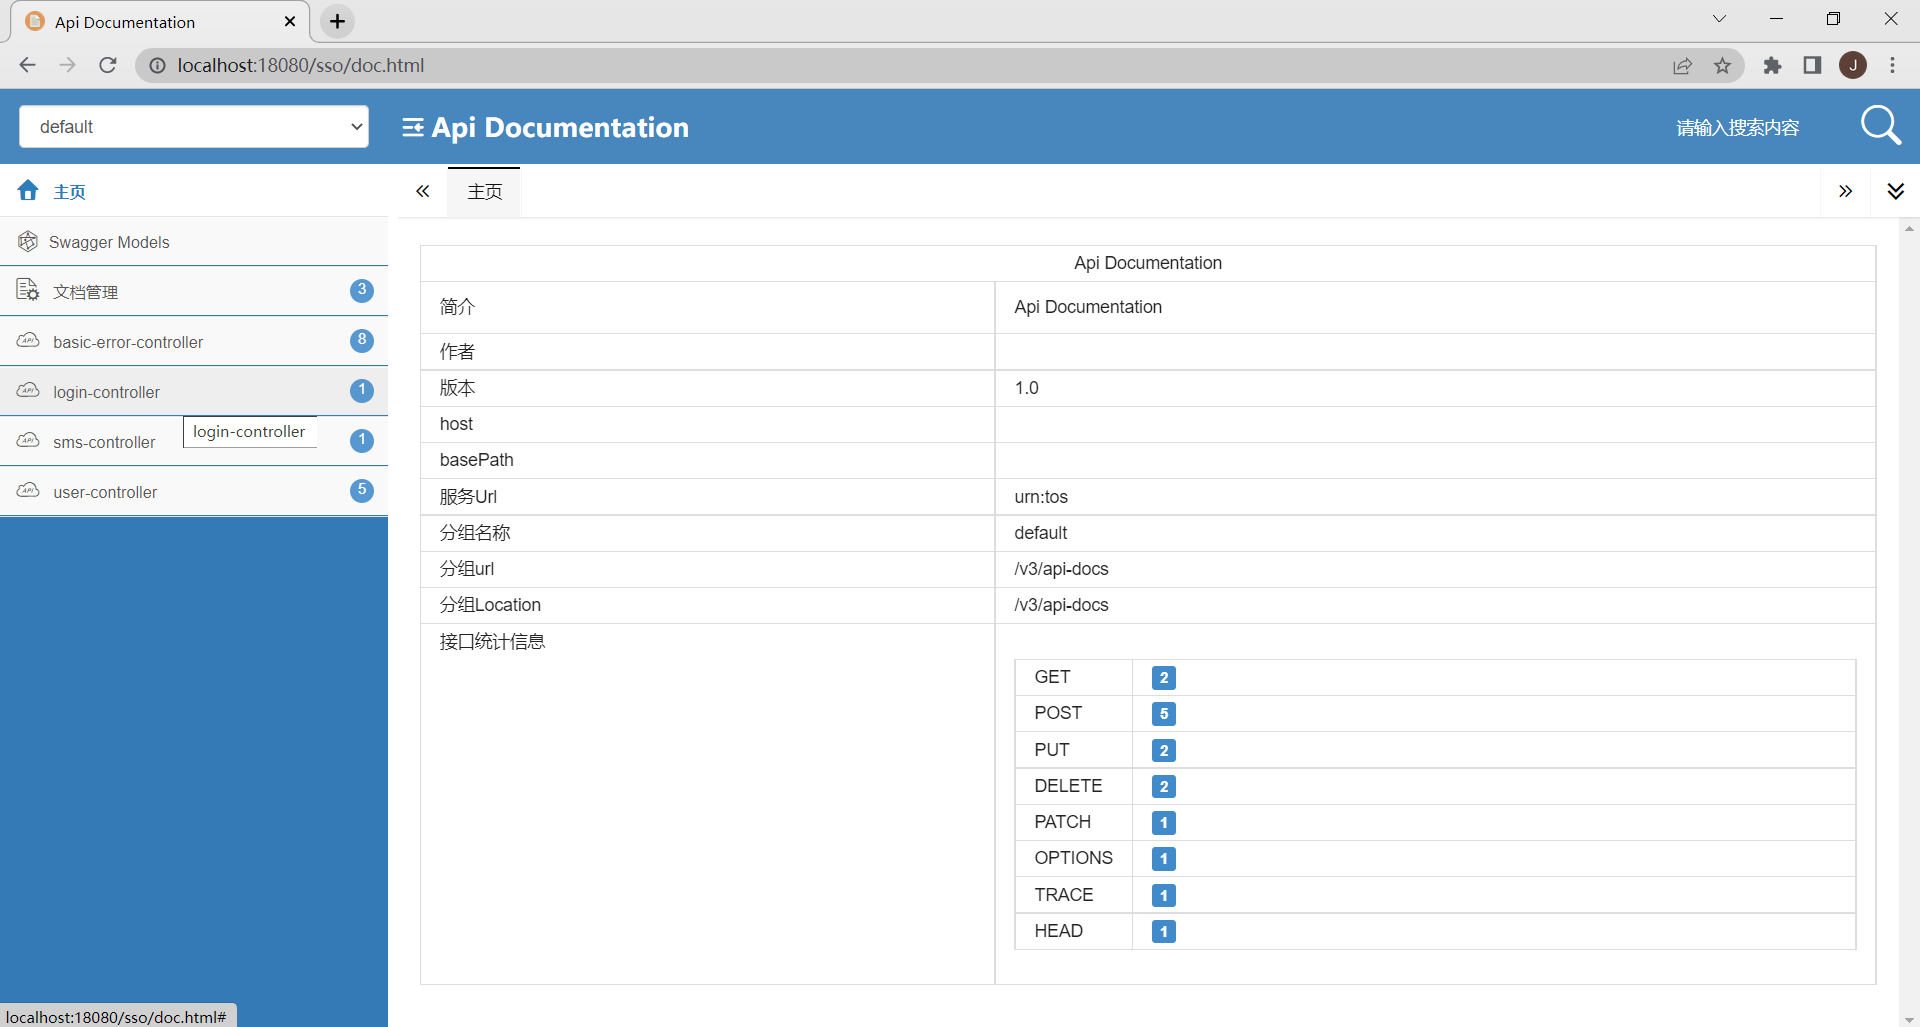Click user-controller count badge 5
1920x1027 pixels.
click(362, 490)
